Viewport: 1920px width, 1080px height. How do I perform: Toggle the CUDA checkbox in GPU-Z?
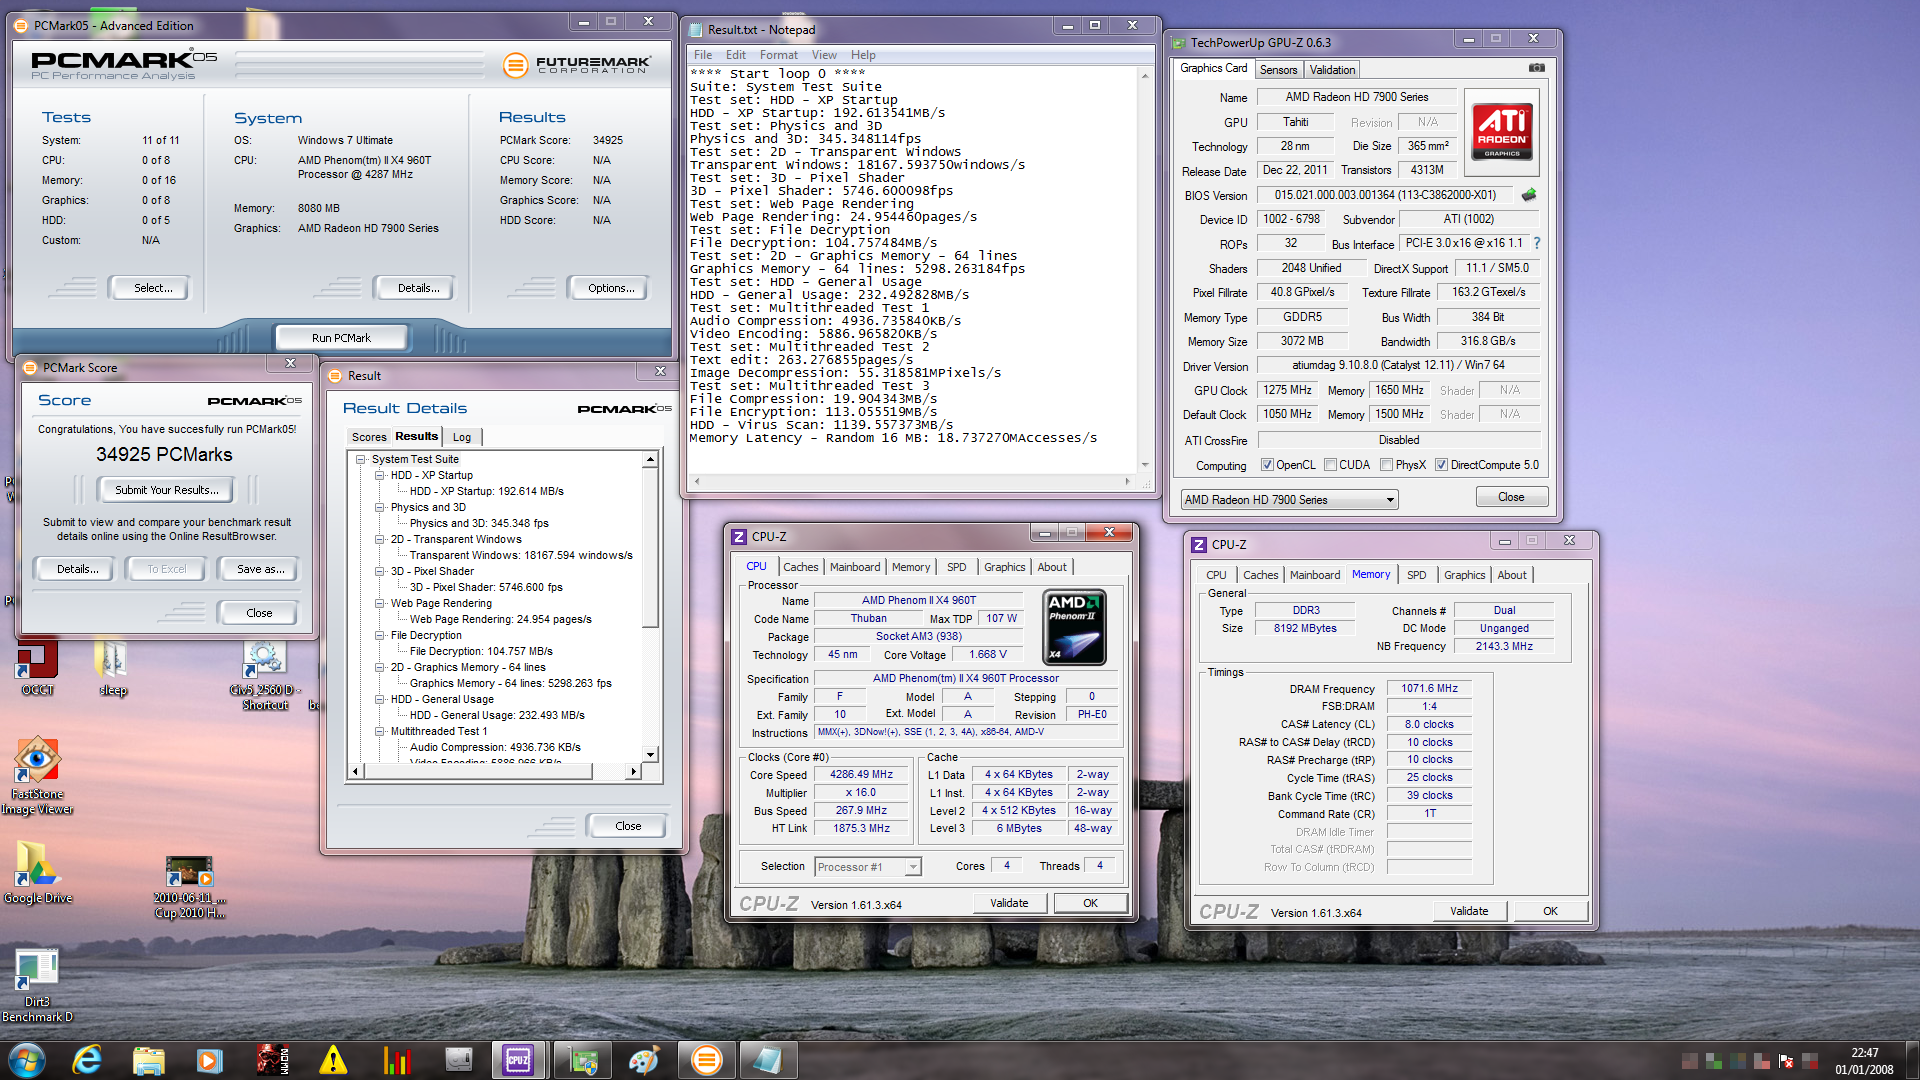pos(1330,465)
